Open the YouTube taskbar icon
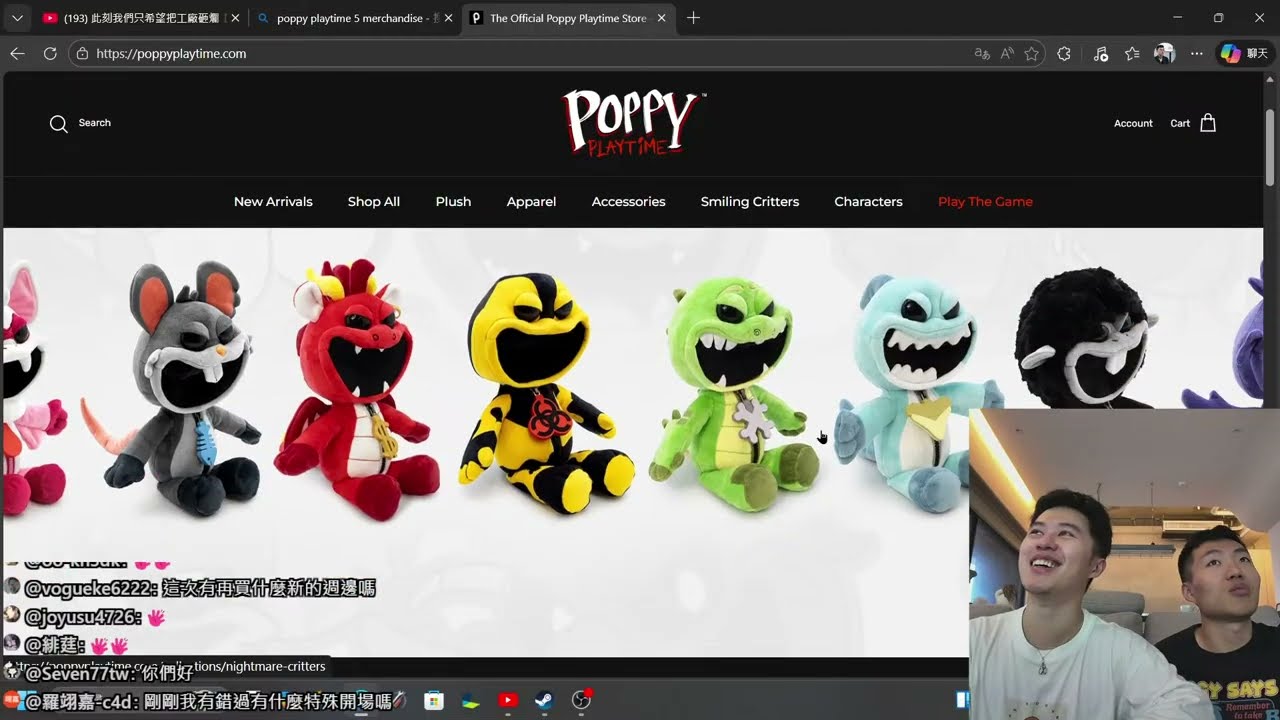The image size is (1280, 720). click(508, 700)
